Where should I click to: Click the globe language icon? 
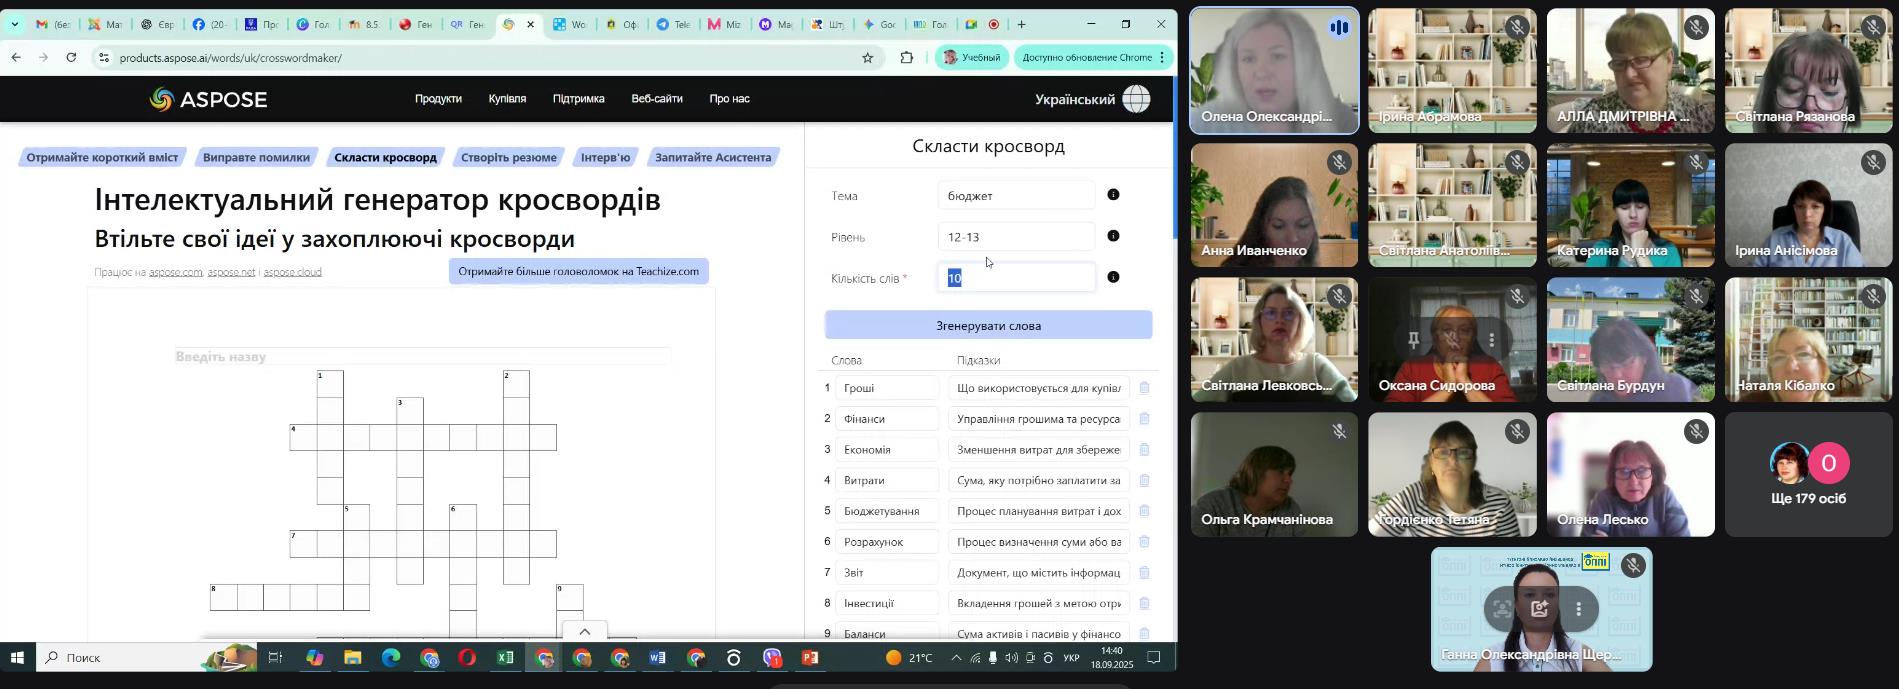pos(1136,99)
